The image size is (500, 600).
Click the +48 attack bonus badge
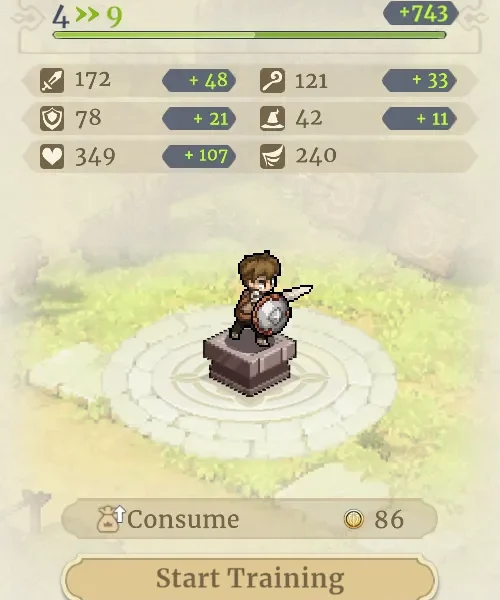199,80
